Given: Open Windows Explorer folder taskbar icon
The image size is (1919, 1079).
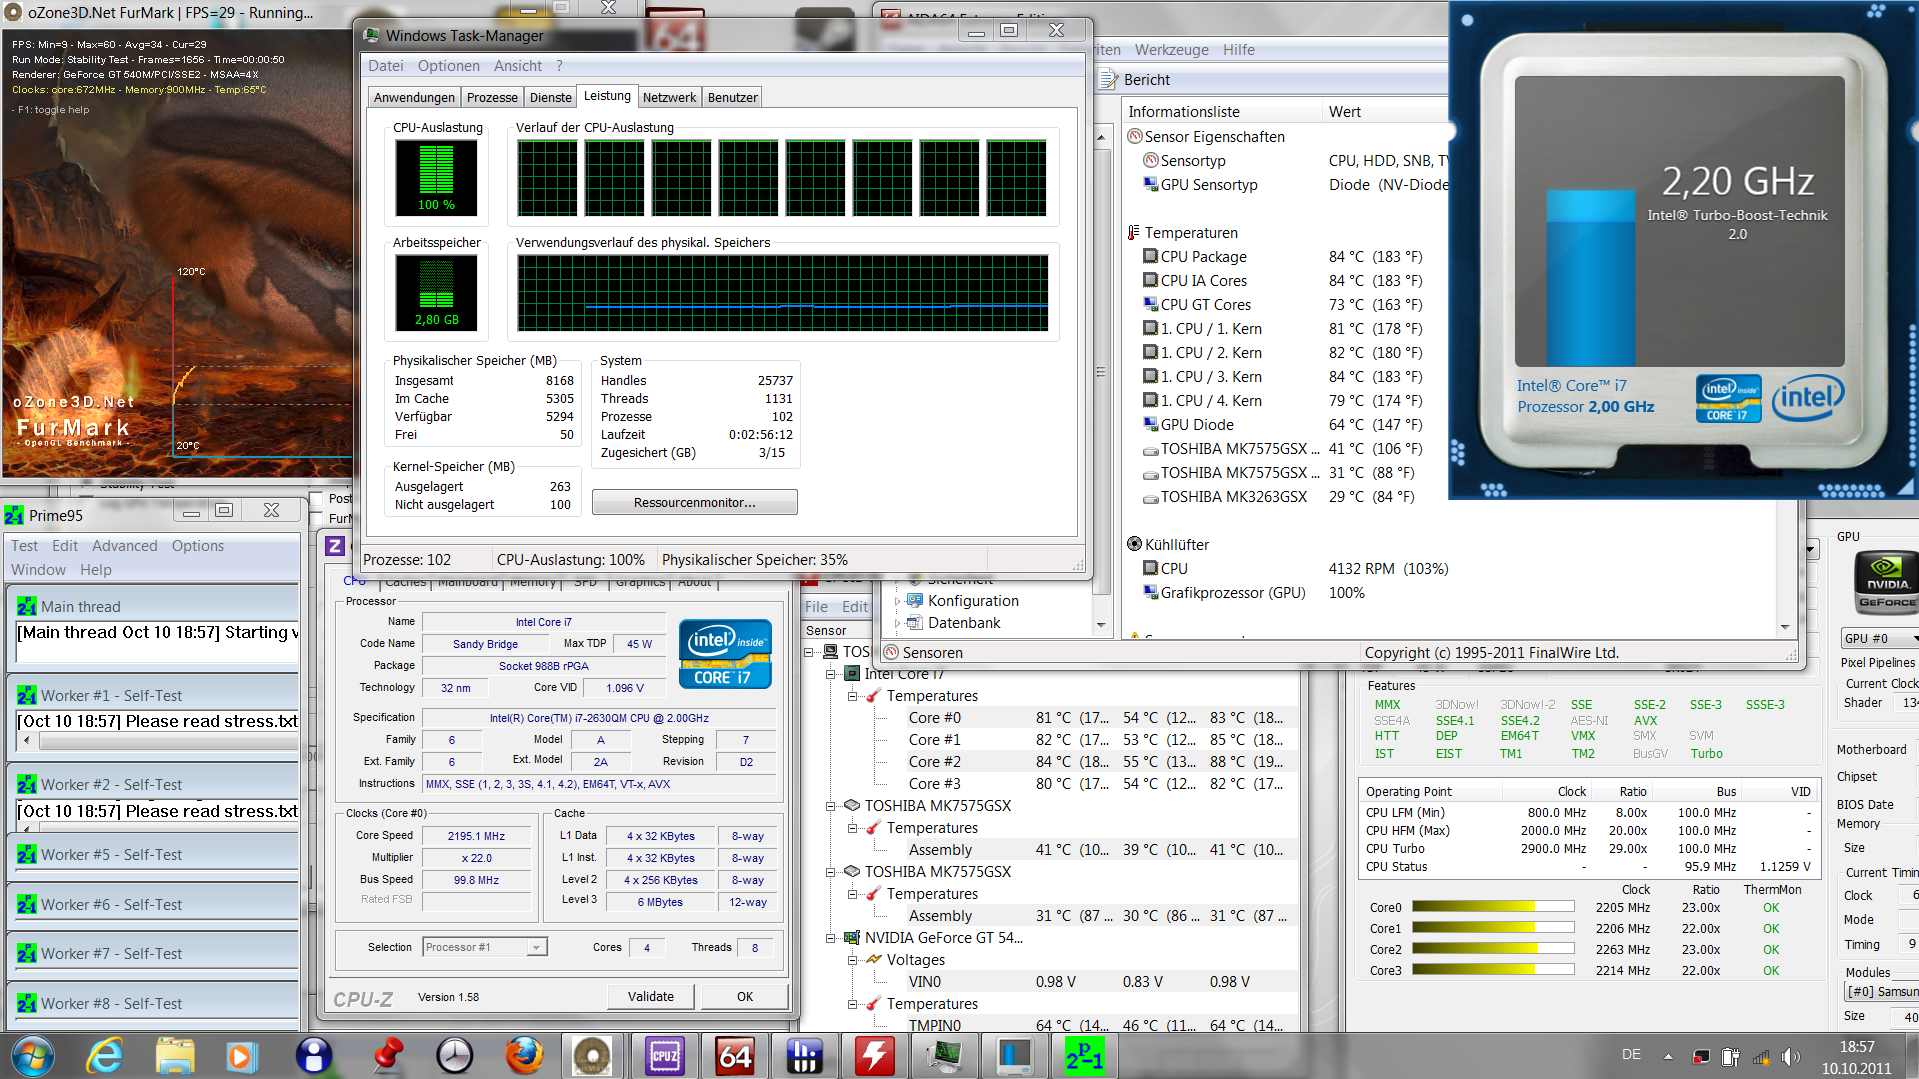Looking at the screenshot, I should [x=175, y=1056].
